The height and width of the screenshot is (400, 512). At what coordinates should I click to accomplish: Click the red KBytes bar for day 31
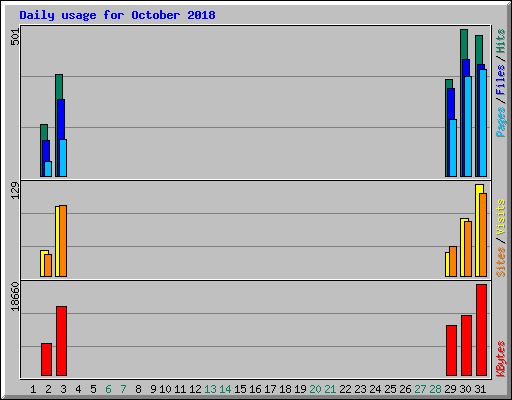(481, 330)
